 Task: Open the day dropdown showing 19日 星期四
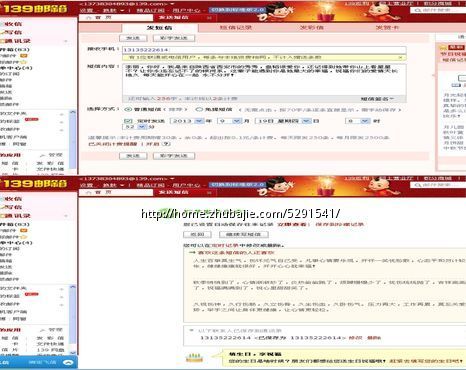pos(283,121)
